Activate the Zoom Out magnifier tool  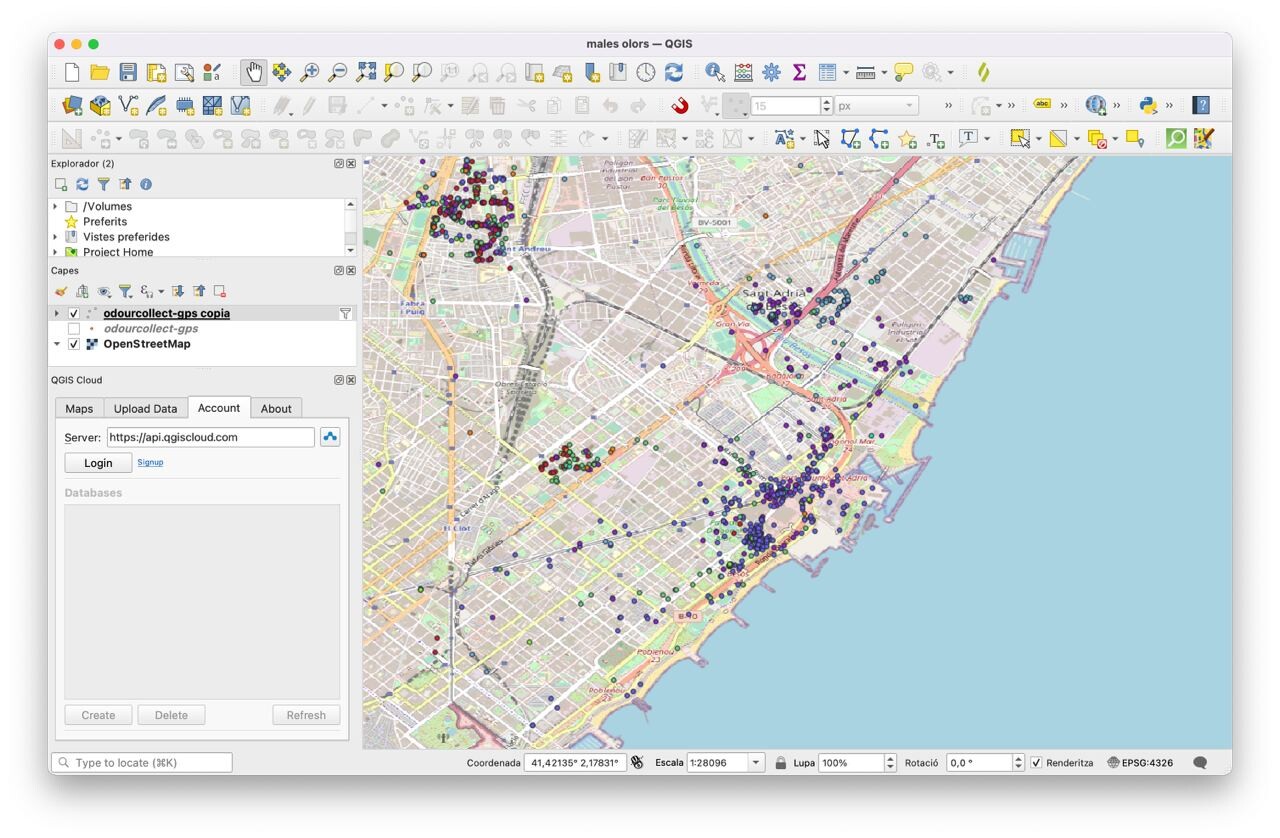tap(338, 72)
